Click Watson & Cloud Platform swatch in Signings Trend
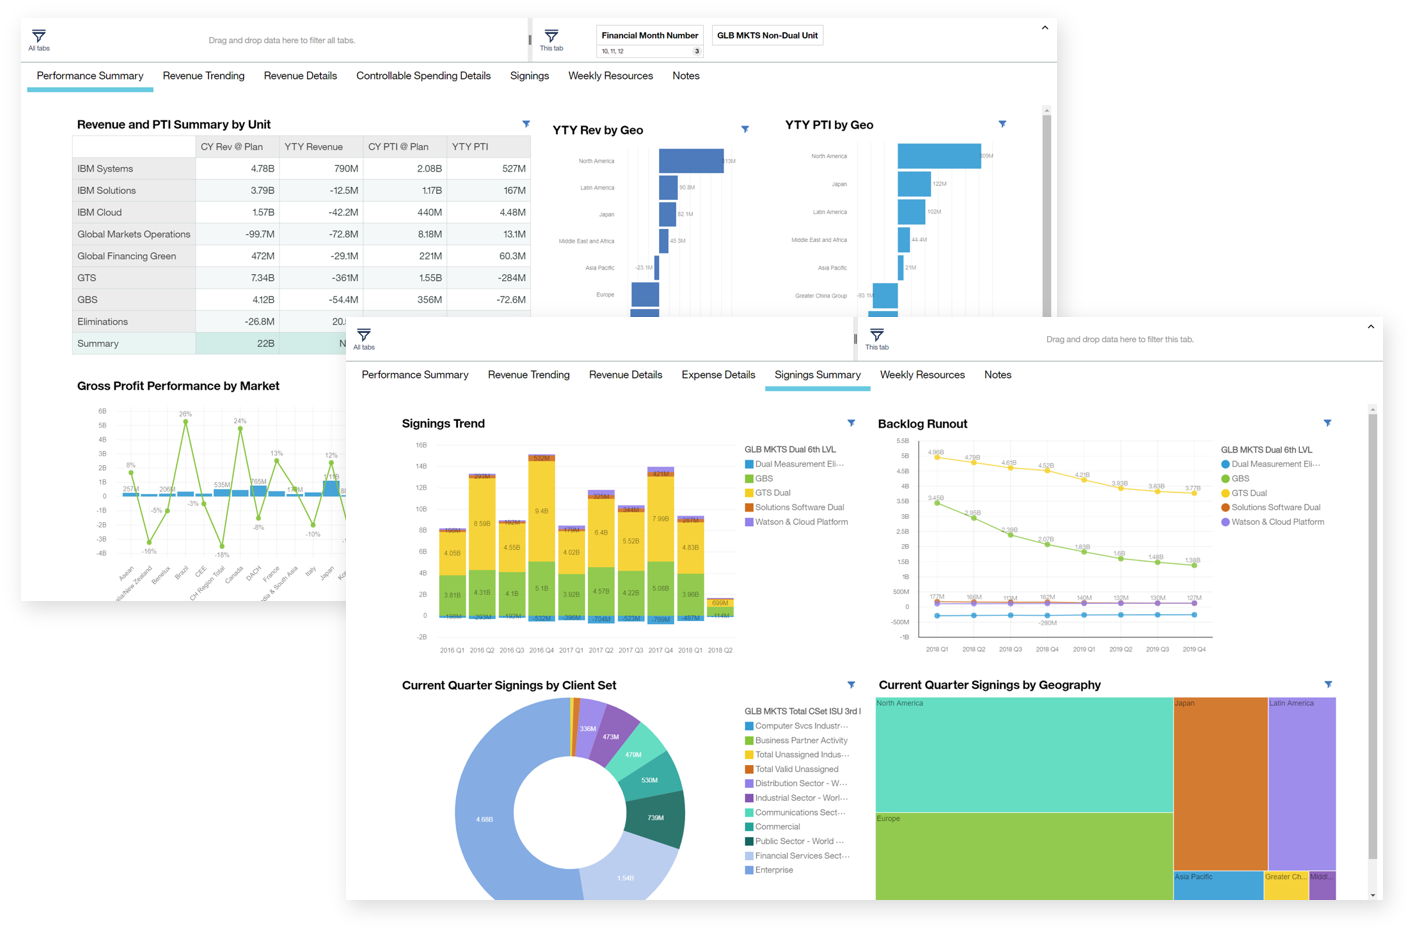 749,522
